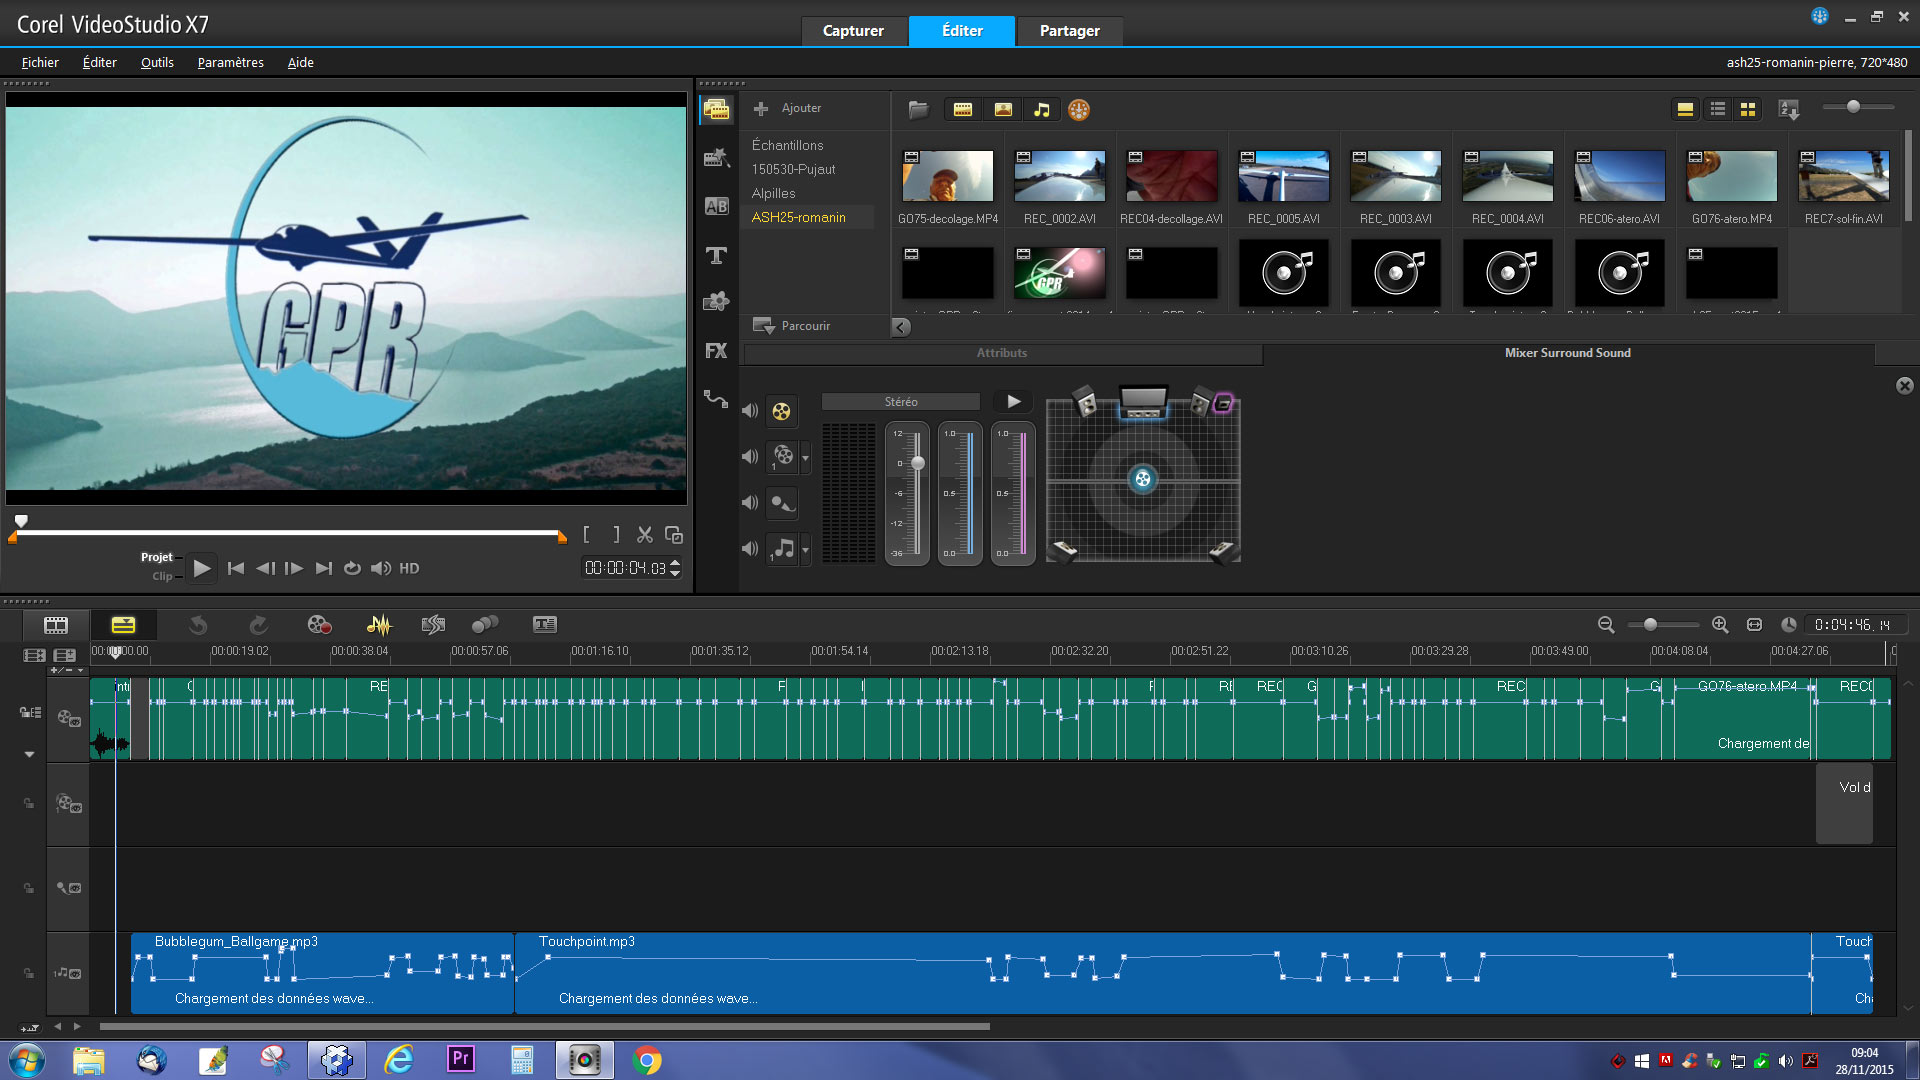Open the chapter/cue point dropdown arrow
The height and width of the screenshot is (1080, 1920).
(81, 671)
